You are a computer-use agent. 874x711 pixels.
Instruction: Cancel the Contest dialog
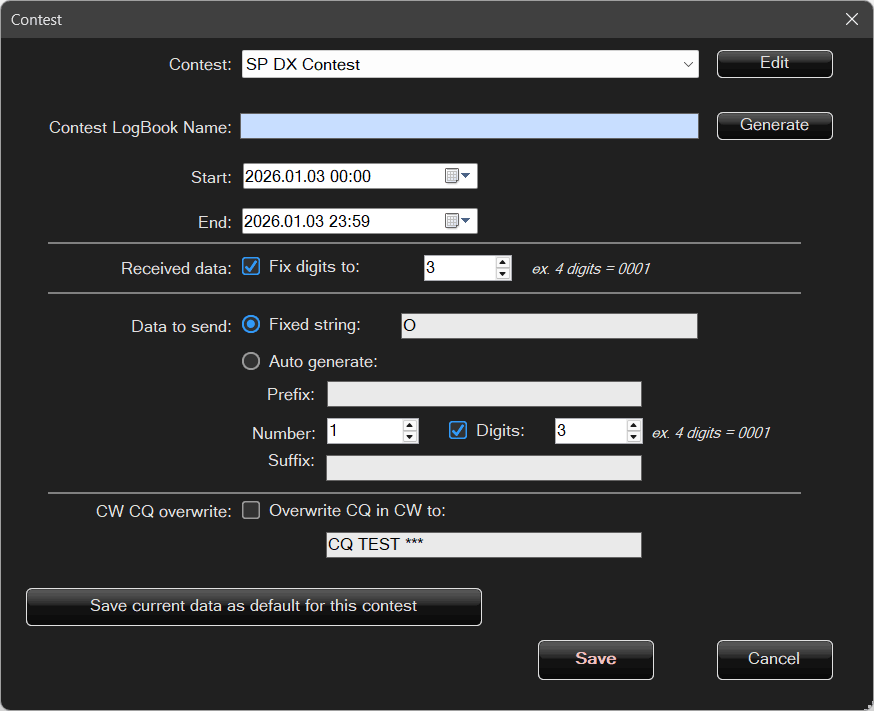pos(774,659)
